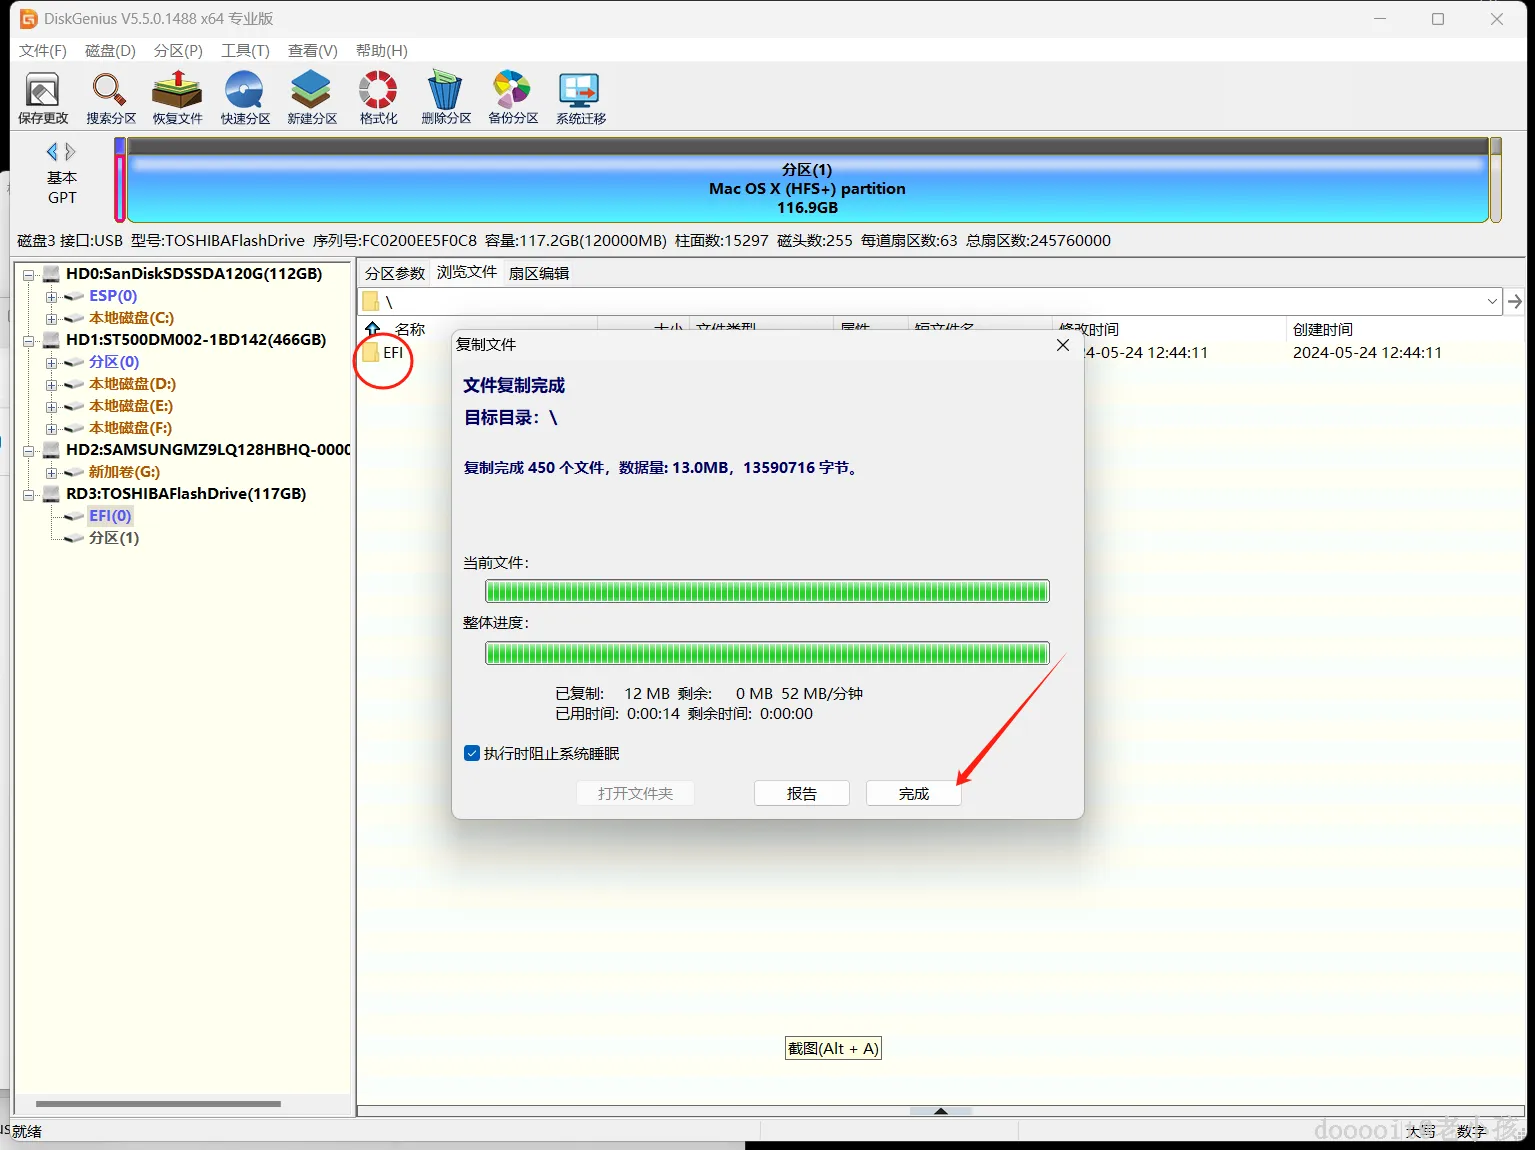Open the 分区(P) menu
1535x1150 pixels.
pyautogui.click(x=178, y=51)
